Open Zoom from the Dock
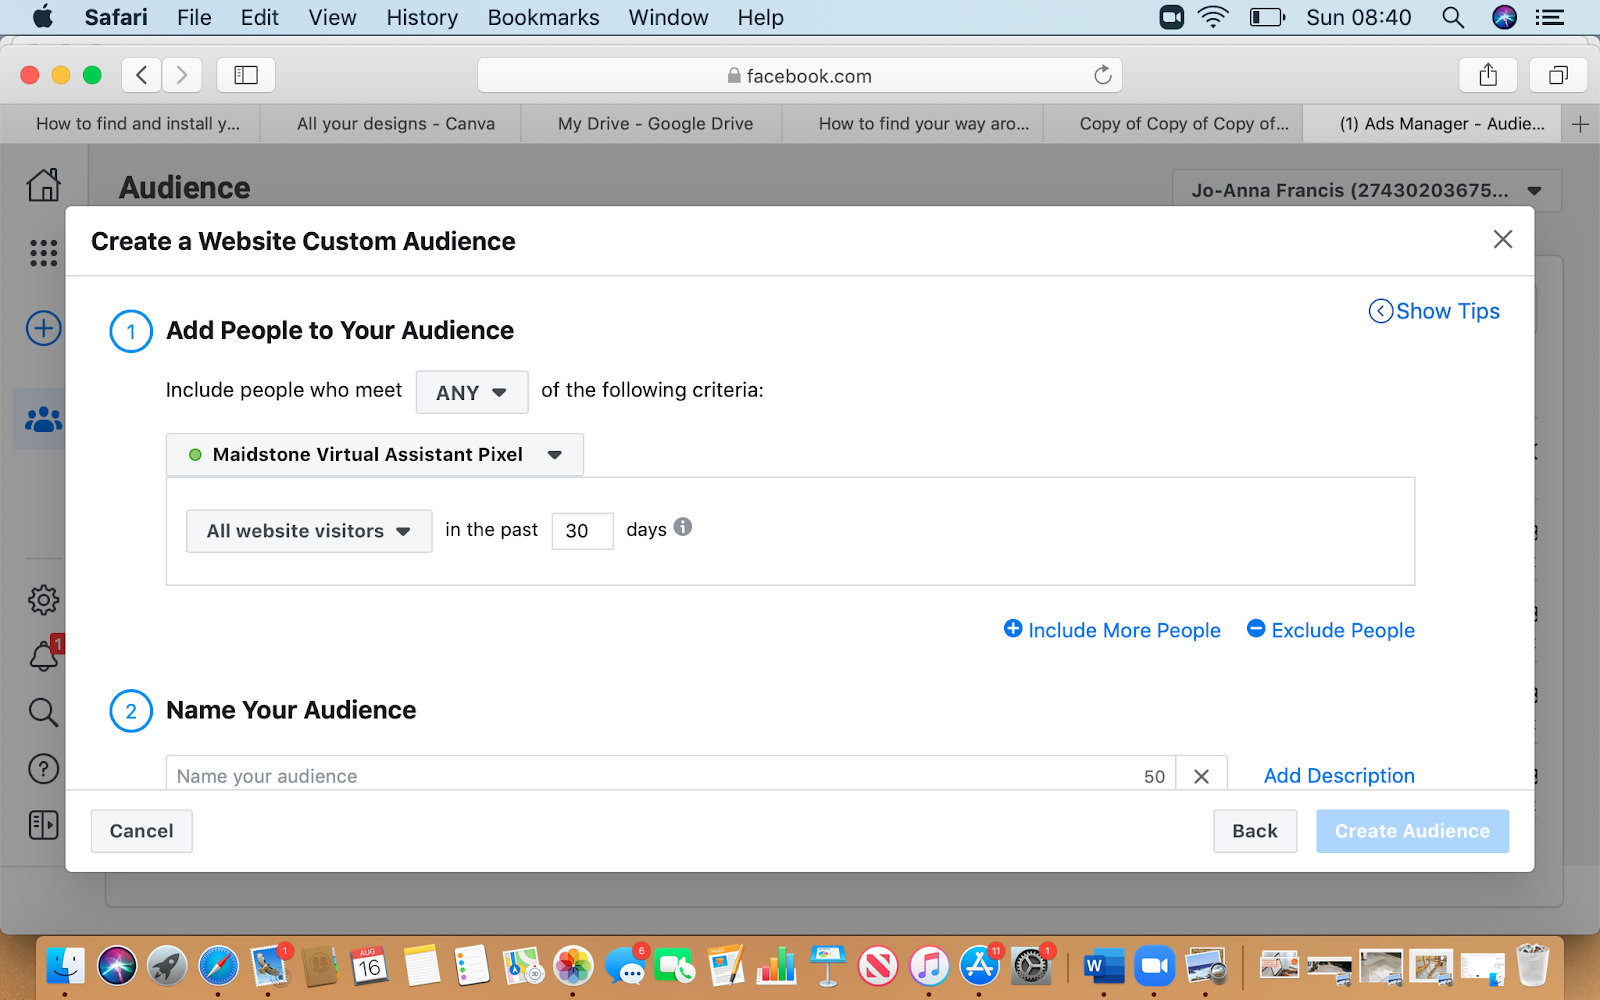This screenshot has width=1600, height=1000. coord(1154,966)
